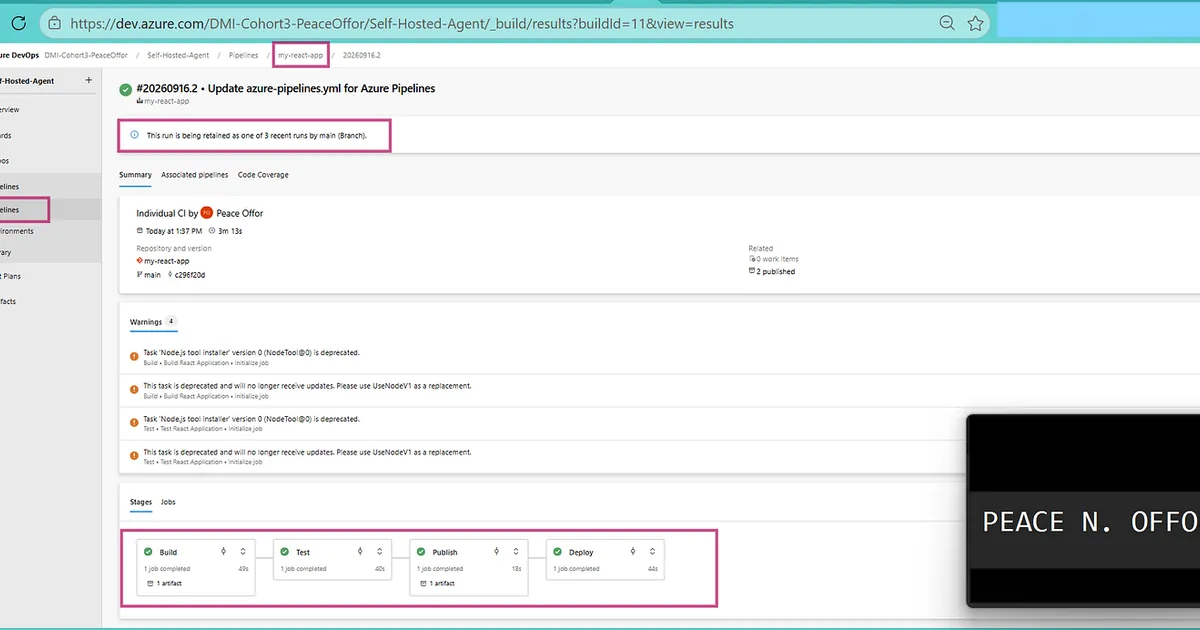Image resolution: width=1200 pixels, height=630 pixels.
Task: Click the diamond checks icon on the Build stage
Action: (x=224, y=551)
